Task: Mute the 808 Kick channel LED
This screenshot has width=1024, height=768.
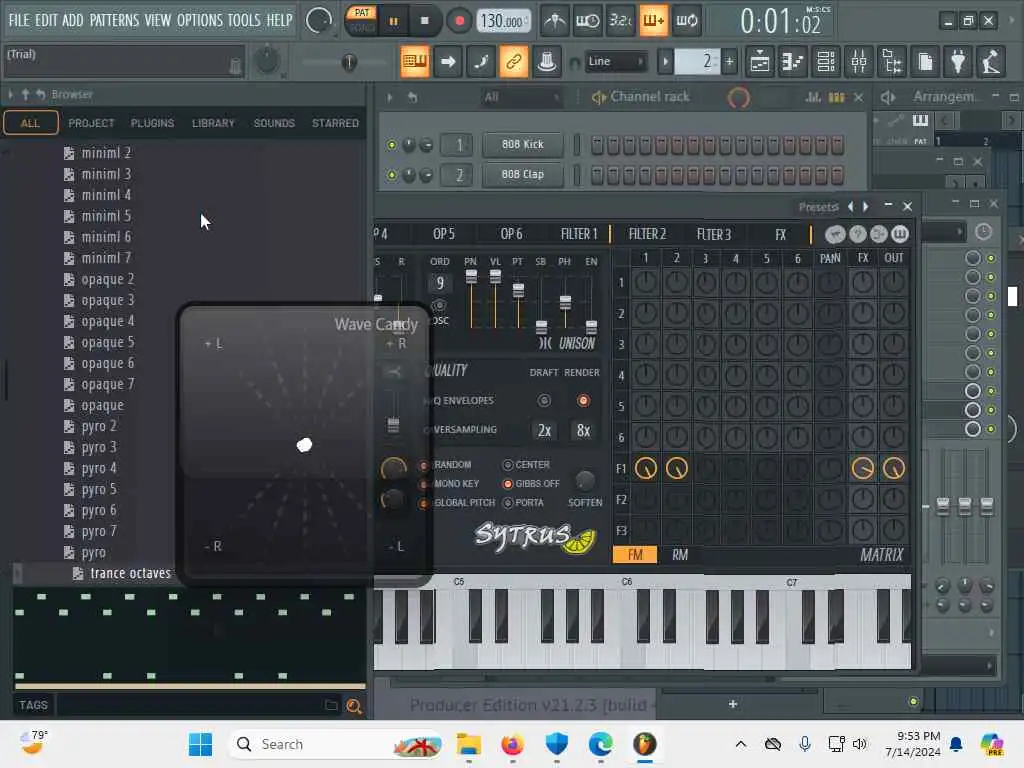Action: click(x=391, y=145)
